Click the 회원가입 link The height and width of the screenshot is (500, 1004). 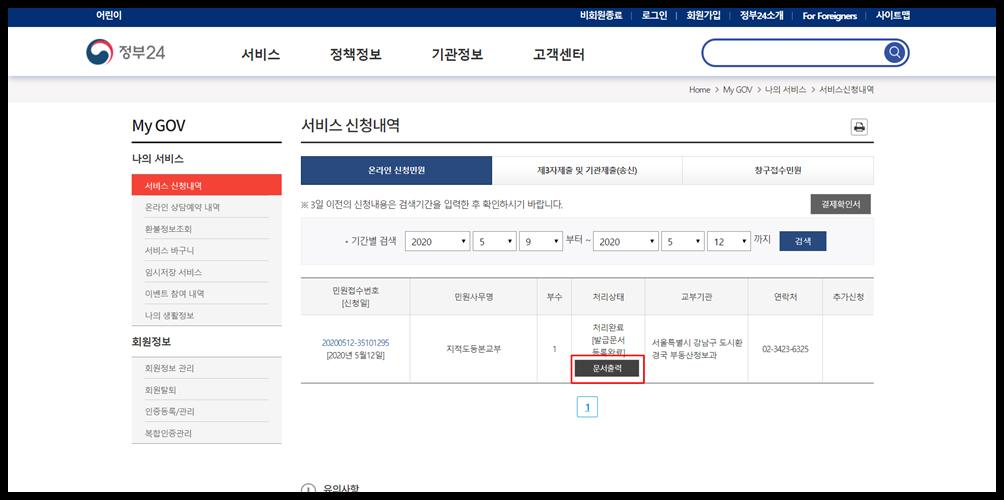pyautogui.click(x=703, y=15)
